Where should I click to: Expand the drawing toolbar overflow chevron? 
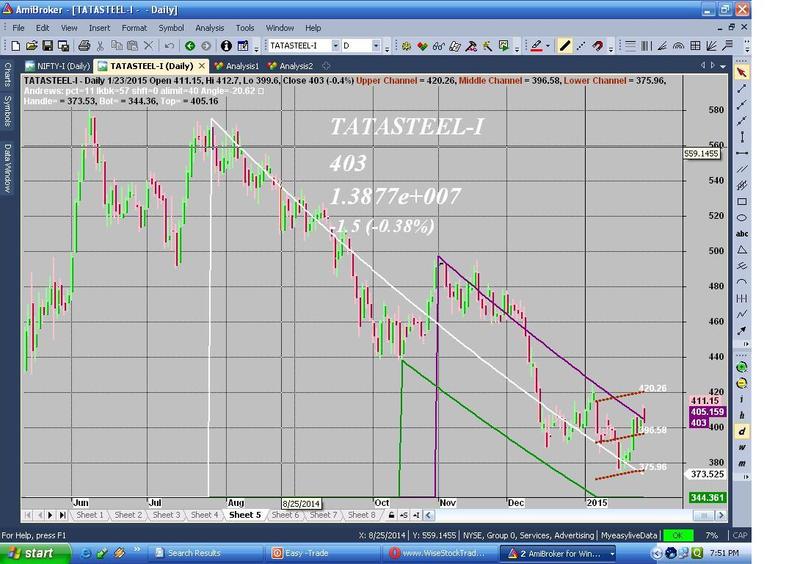[746, 345]
